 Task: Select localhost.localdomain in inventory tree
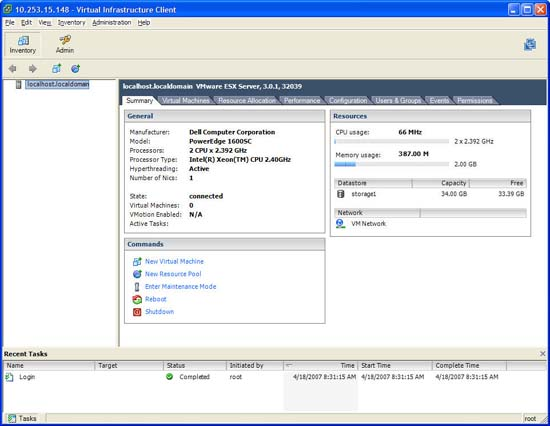tap(58, 84)
